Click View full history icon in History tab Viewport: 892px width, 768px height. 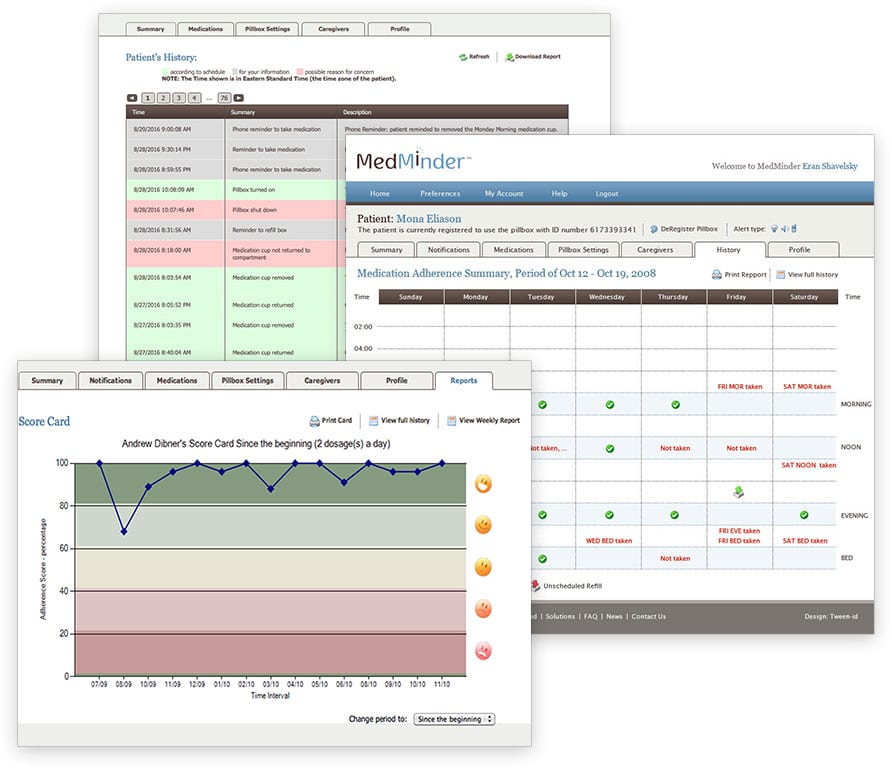coord(780,275)
